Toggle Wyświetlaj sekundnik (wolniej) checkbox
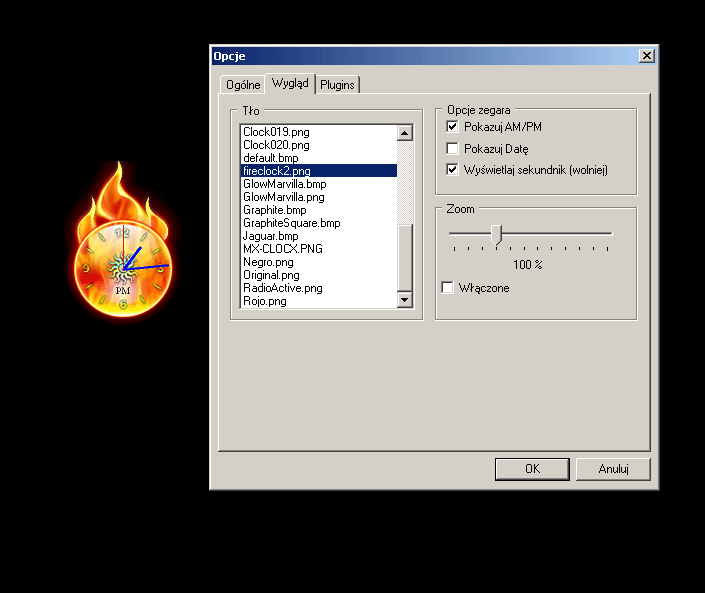This screenshot has width=705, height=593. click(452, 170)
